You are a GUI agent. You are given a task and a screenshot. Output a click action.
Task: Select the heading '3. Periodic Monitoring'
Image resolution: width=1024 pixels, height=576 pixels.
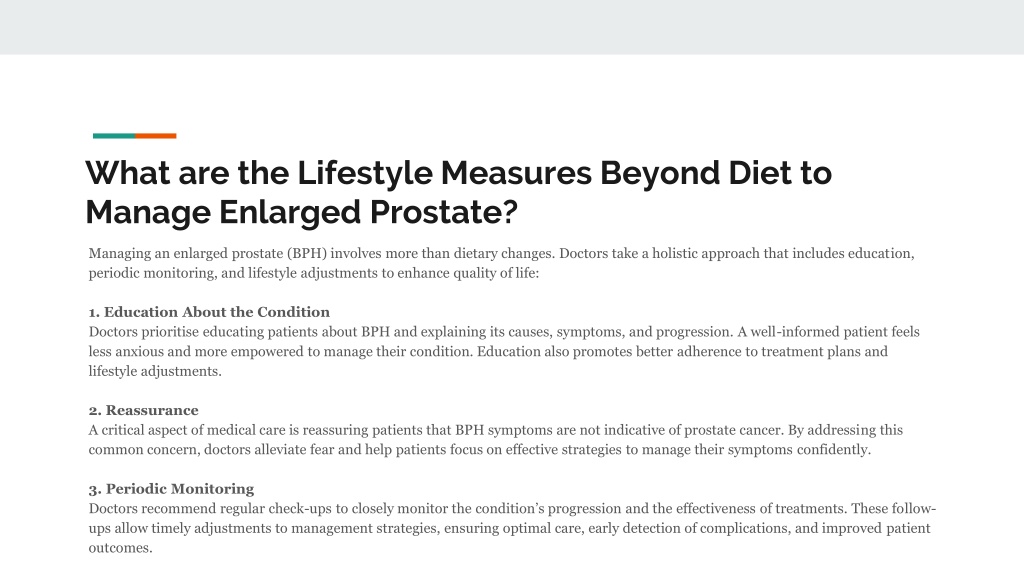tap(171, 488)
